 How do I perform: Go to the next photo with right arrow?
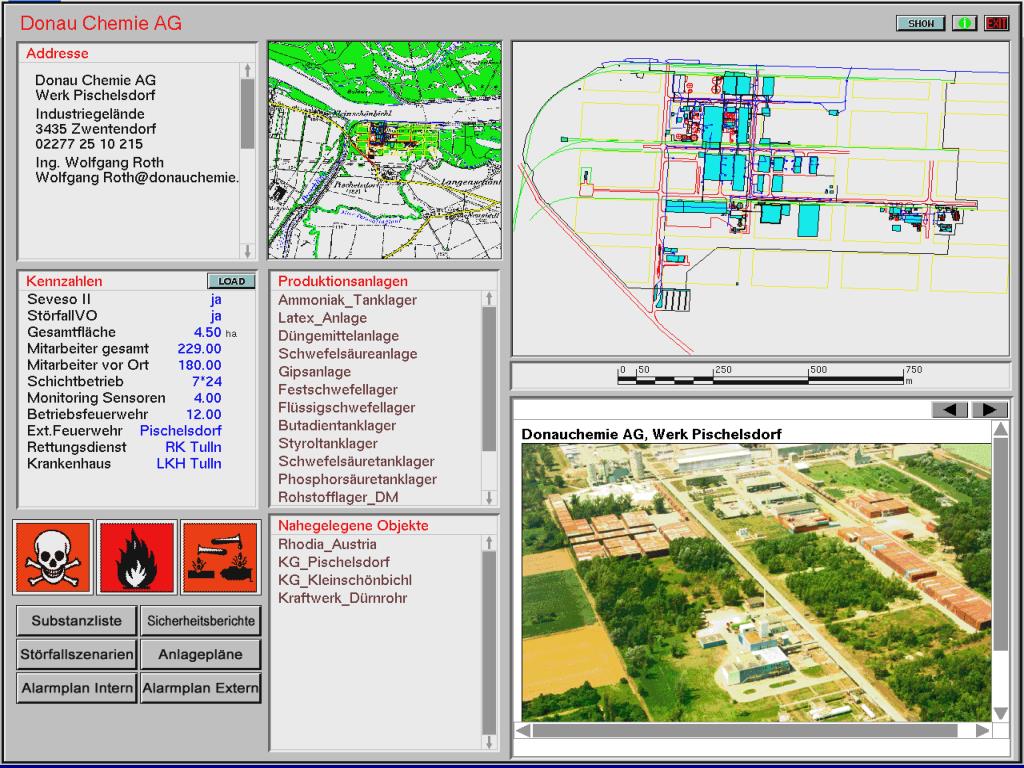coord(990,409)
